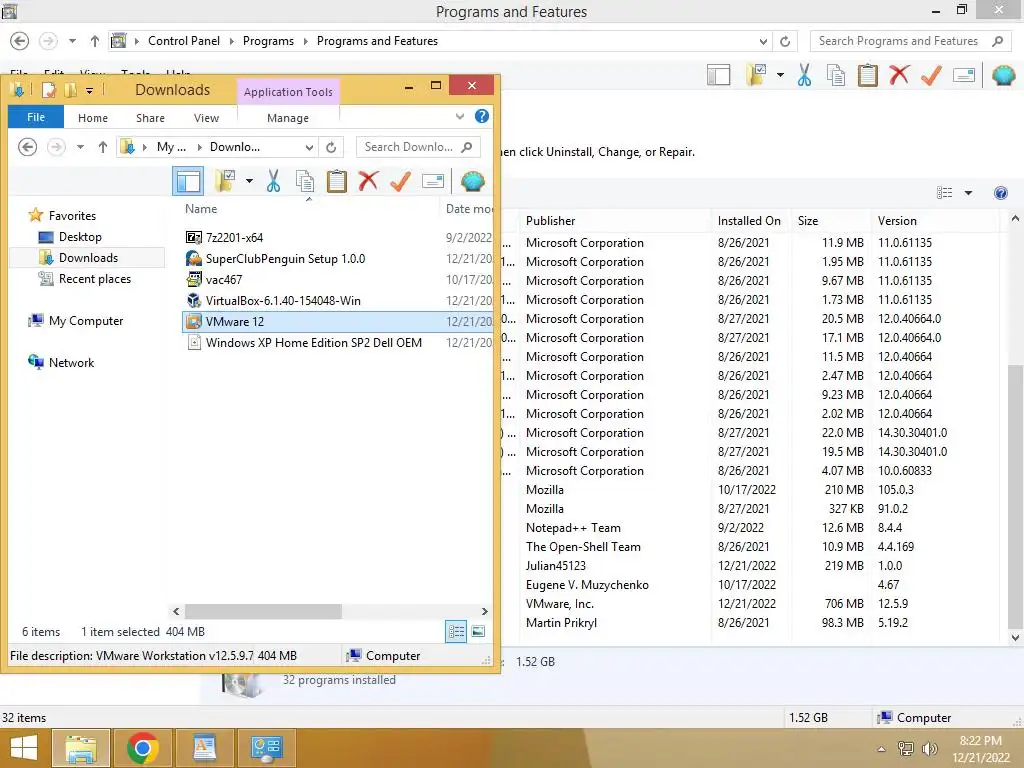Image resolution: width=1024 pixels, height=768 pixels.
Task: Open the Share ribbon tab
Action: pos(150,118)
